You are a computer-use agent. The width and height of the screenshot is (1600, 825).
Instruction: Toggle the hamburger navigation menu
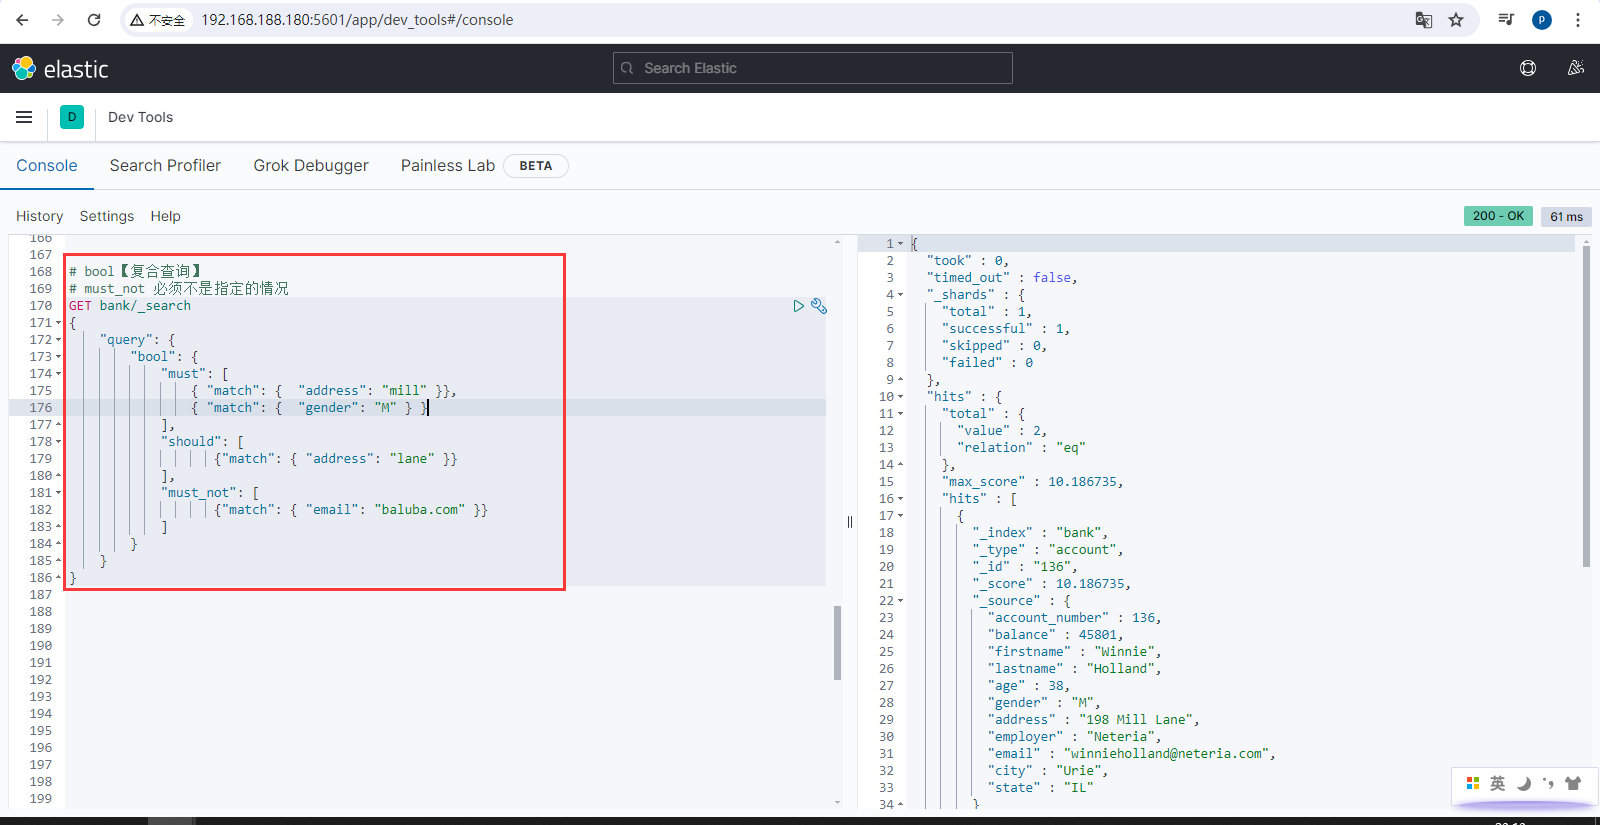tap(24, 117)
